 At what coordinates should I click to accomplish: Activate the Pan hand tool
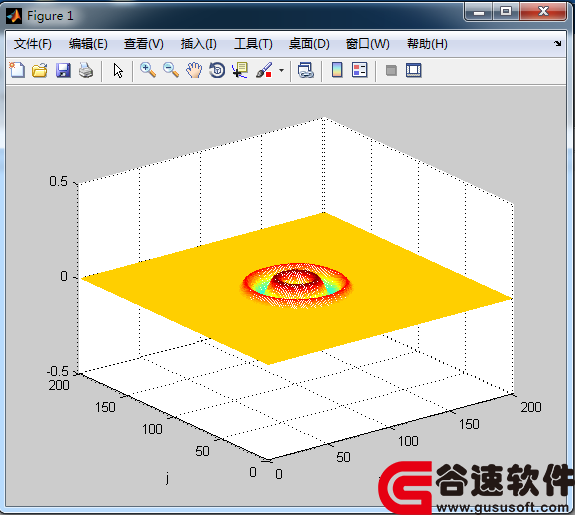194,70
